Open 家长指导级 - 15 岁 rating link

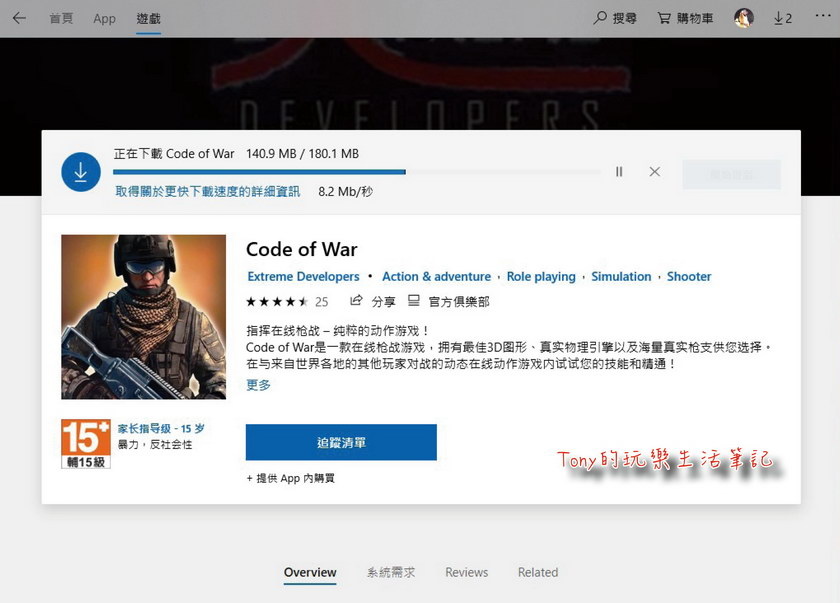pos(161,429)
